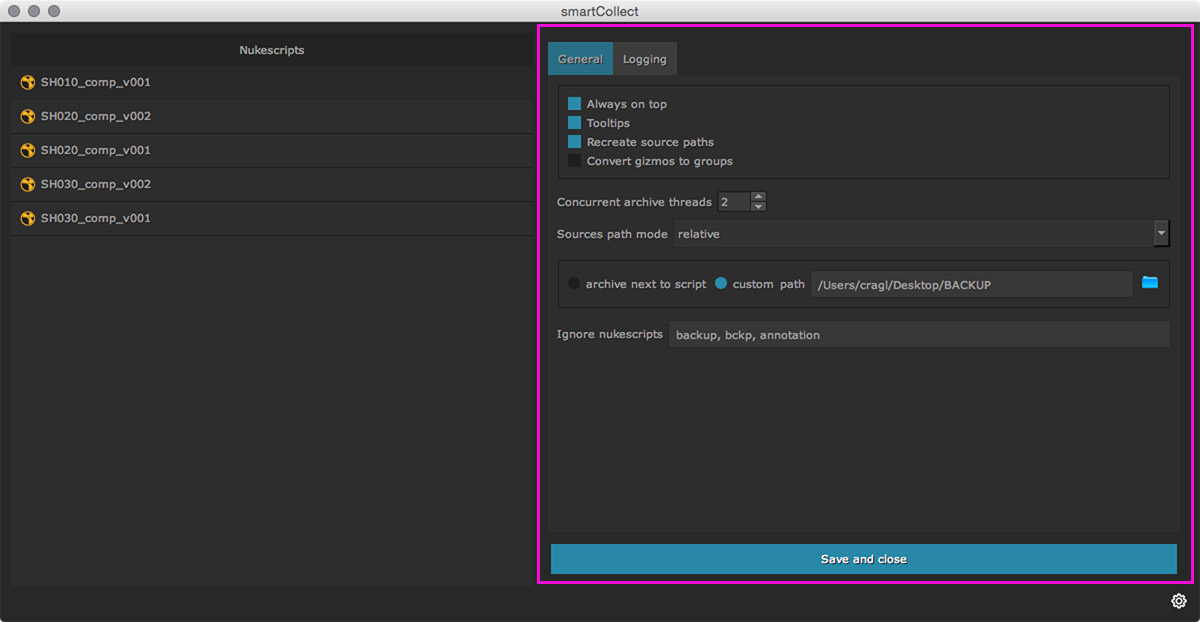This screenshot has width=1200, height=622.
Task: Open the folder browser for custom path
Action: pyautogui.click(x=1150, y=283)
